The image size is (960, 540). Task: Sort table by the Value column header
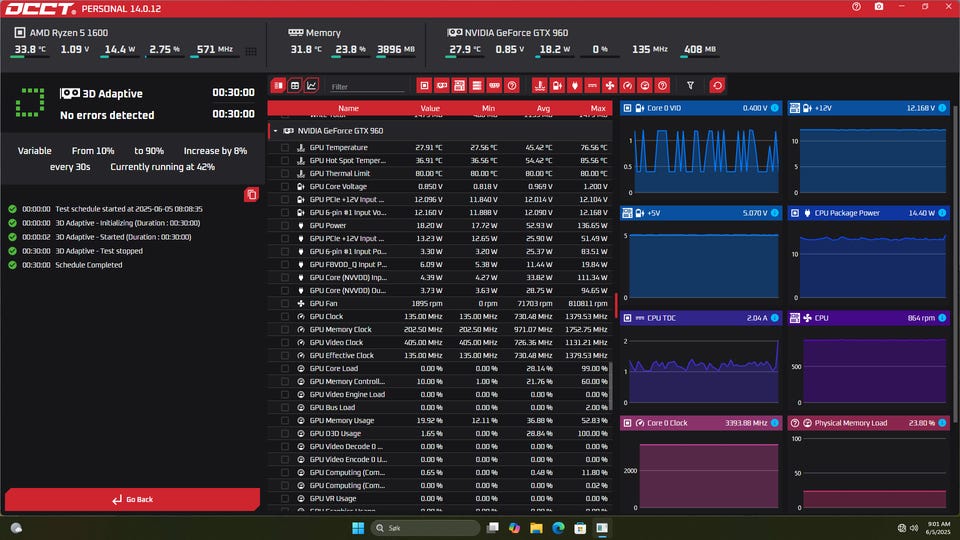coord(430,108)
